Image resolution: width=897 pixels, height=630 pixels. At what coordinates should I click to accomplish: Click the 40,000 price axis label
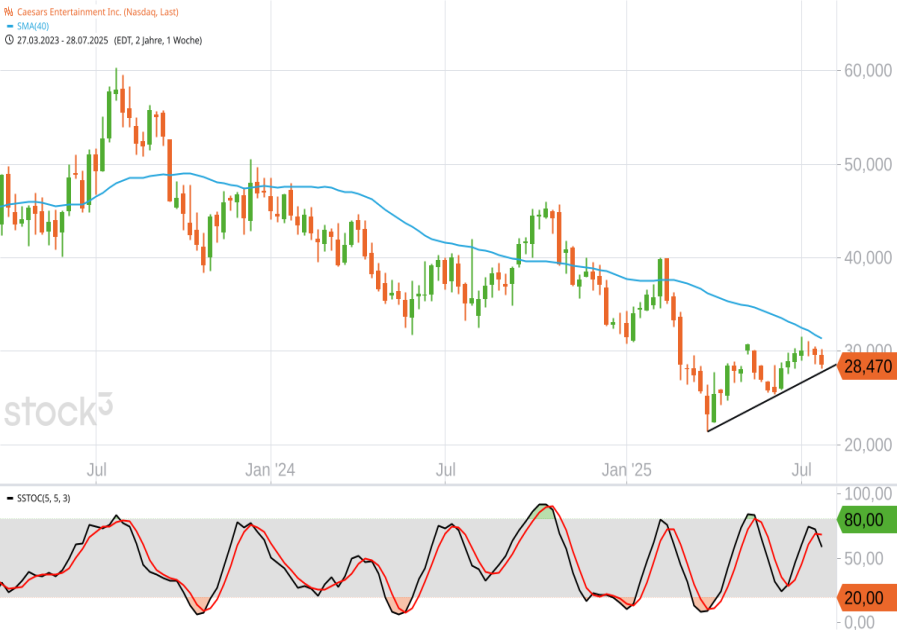868,258
